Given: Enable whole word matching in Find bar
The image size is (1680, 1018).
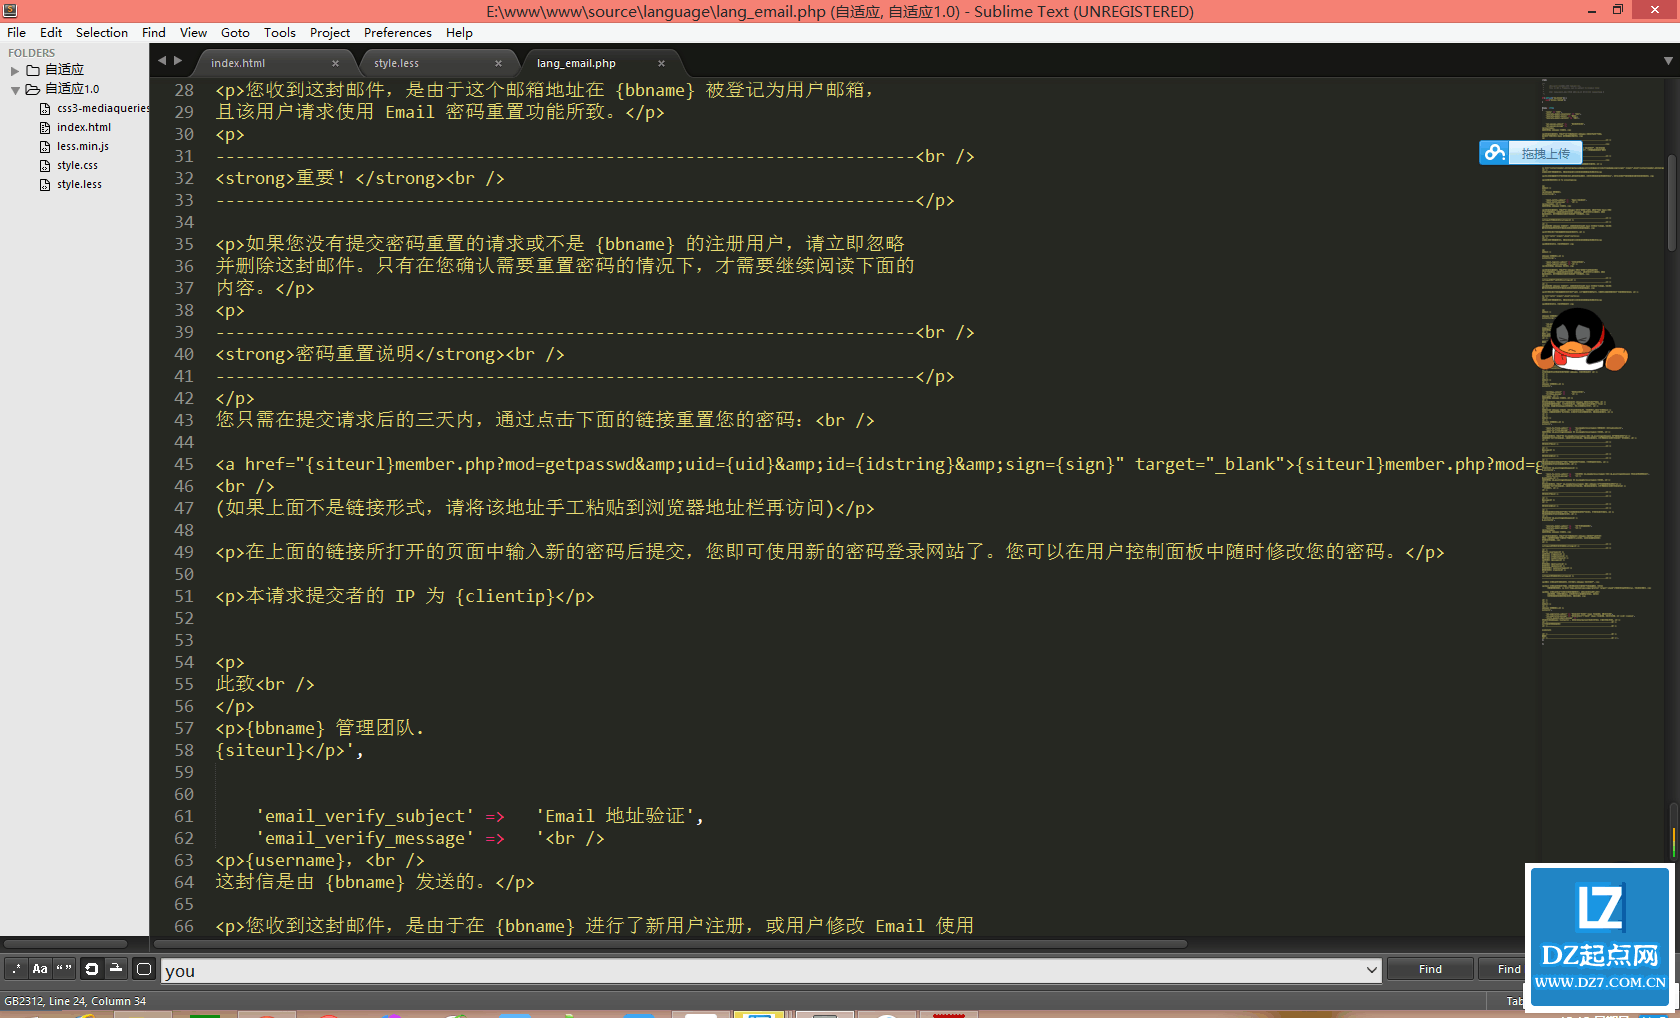Looking at the screenshot, I should tap(63, 968).
